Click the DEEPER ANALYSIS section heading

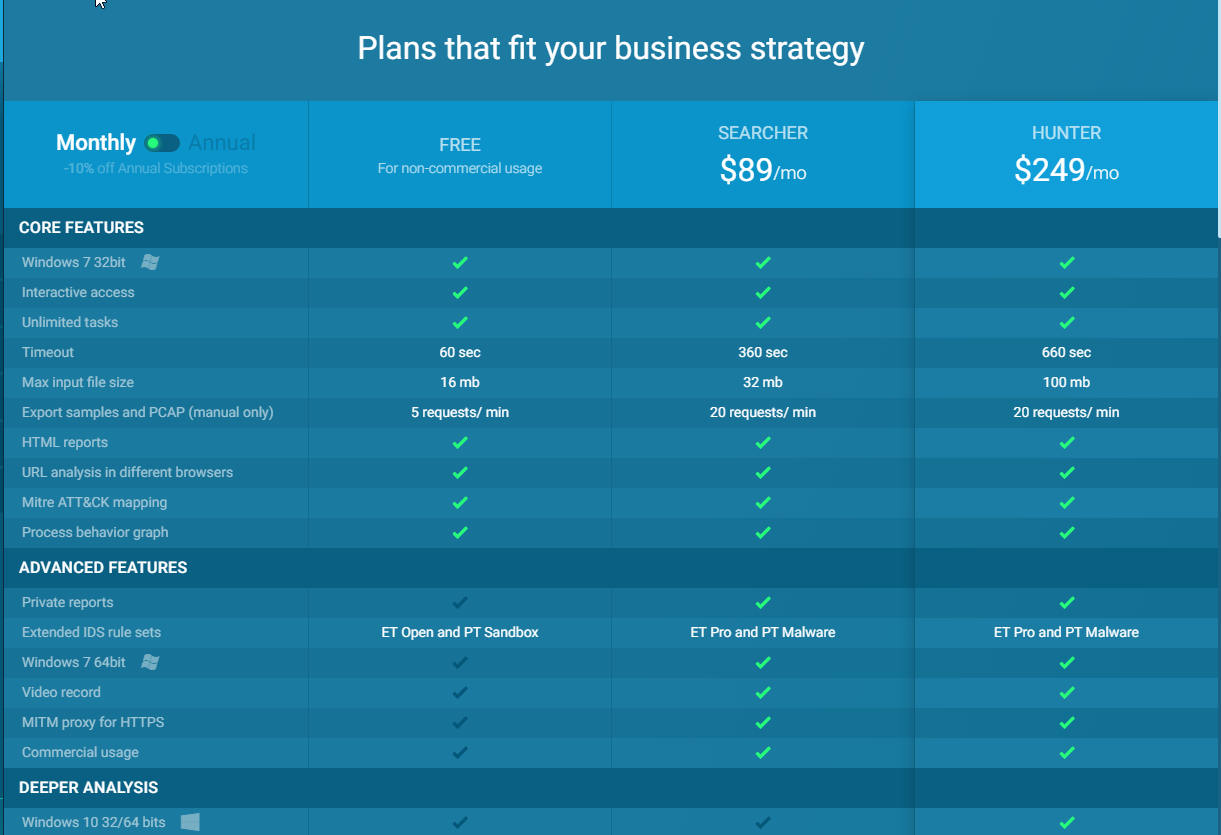[x=88, y=788]
